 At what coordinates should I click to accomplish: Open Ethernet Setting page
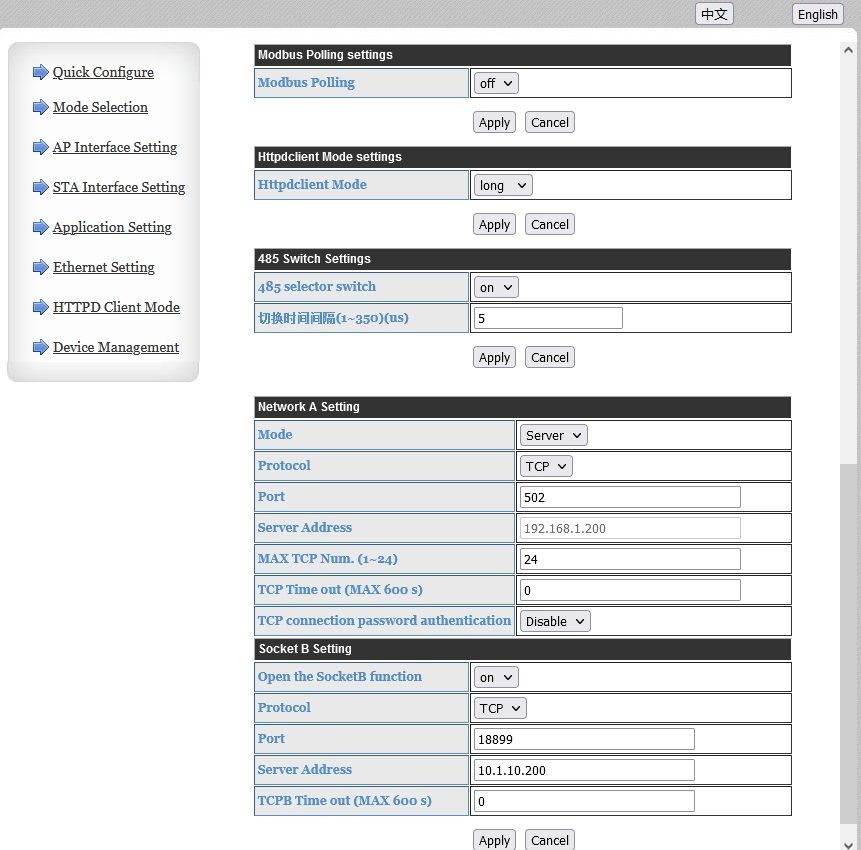(104, 267)
